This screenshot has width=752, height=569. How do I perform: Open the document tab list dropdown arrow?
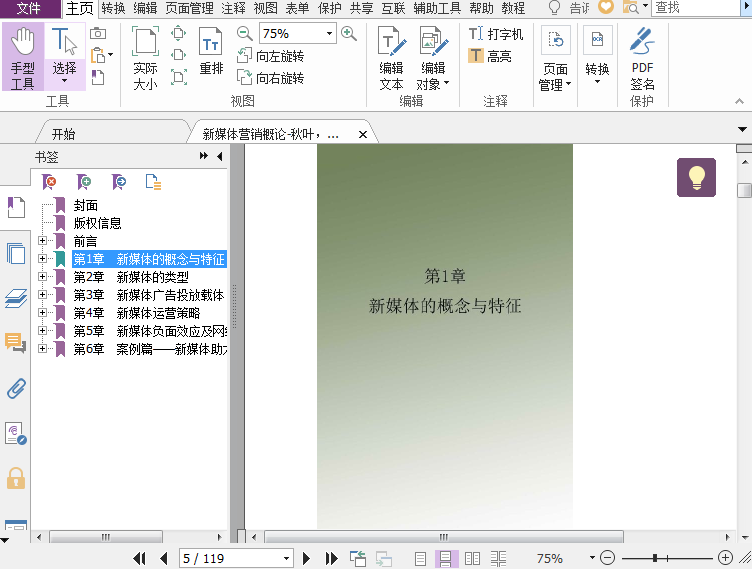pos(742,130)
